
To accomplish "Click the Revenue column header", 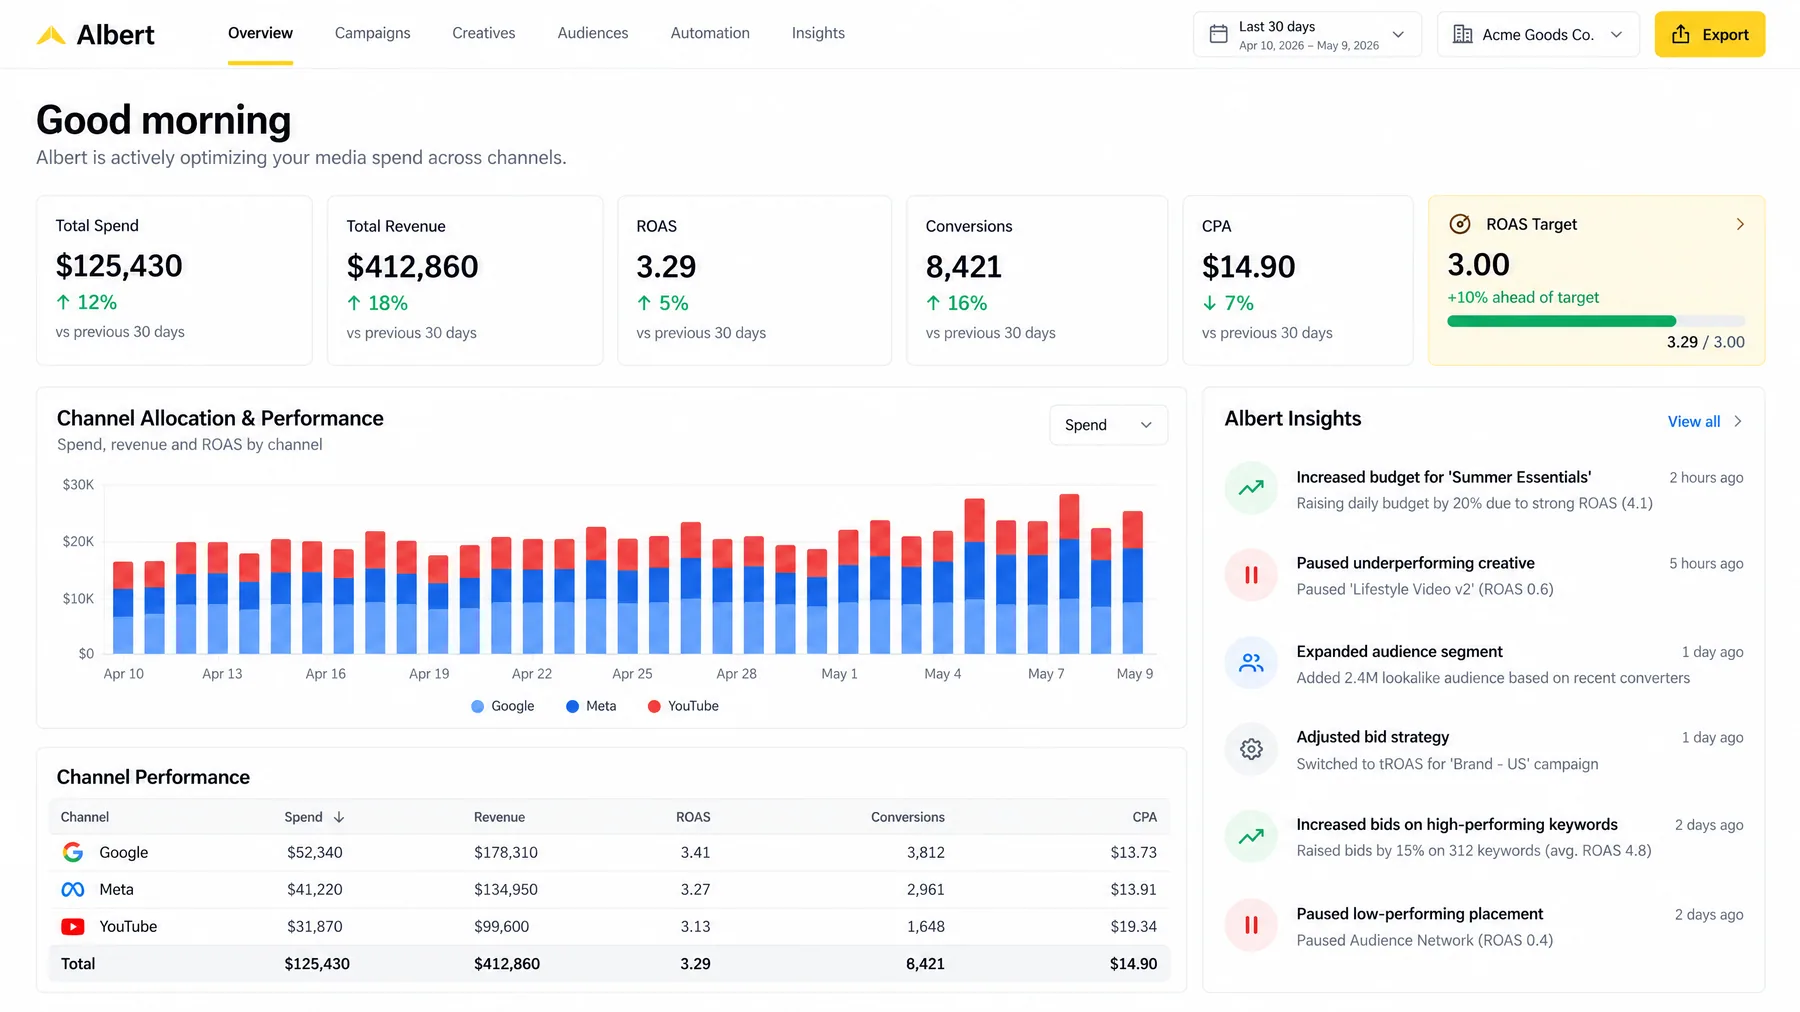I will 499,817.
